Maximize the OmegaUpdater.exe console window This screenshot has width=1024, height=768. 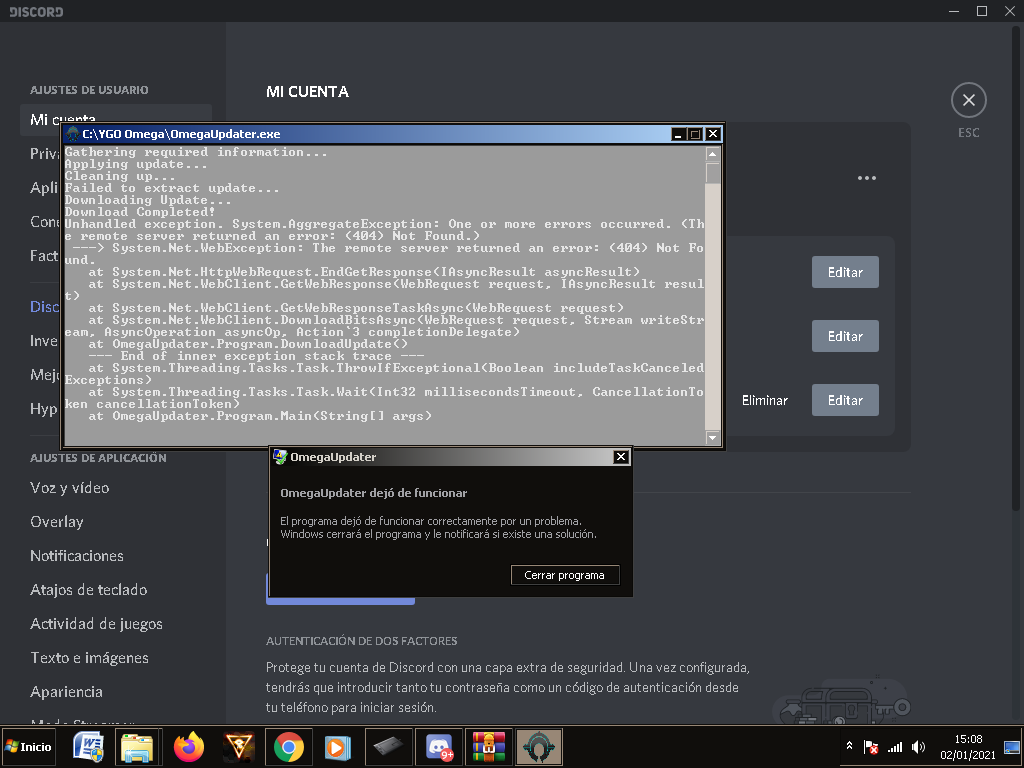(696, 134)
